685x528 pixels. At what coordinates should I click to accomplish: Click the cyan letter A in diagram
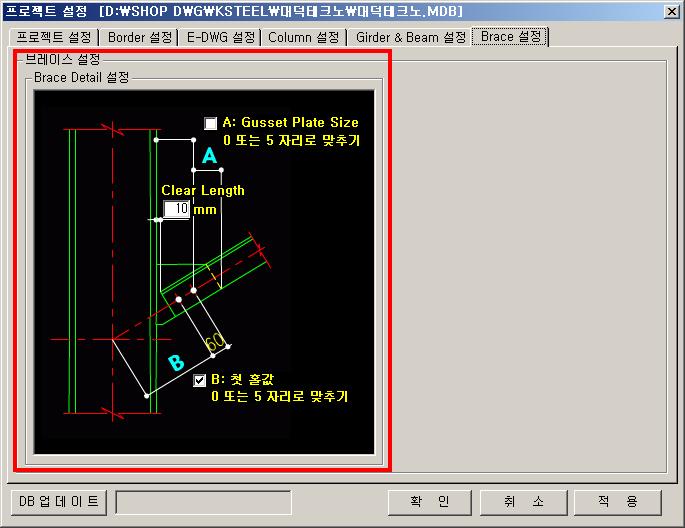(210, 155)
